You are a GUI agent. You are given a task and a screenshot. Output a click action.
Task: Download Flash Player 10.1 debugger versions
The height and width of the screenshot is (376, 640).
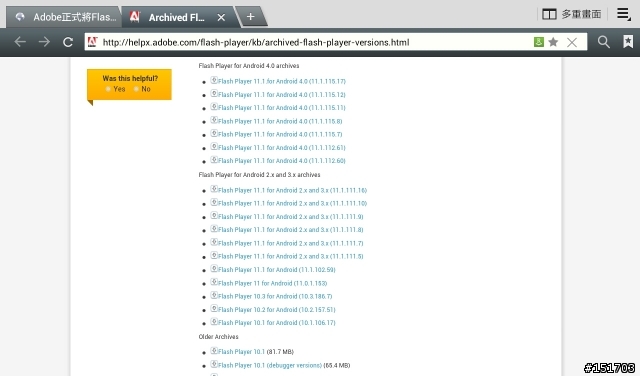tap(270, 365)
